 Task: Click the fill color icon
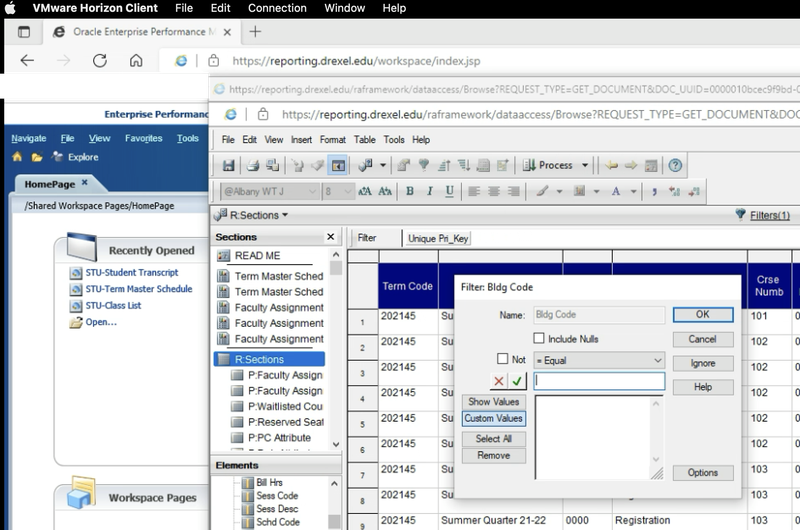coord(579,191)
